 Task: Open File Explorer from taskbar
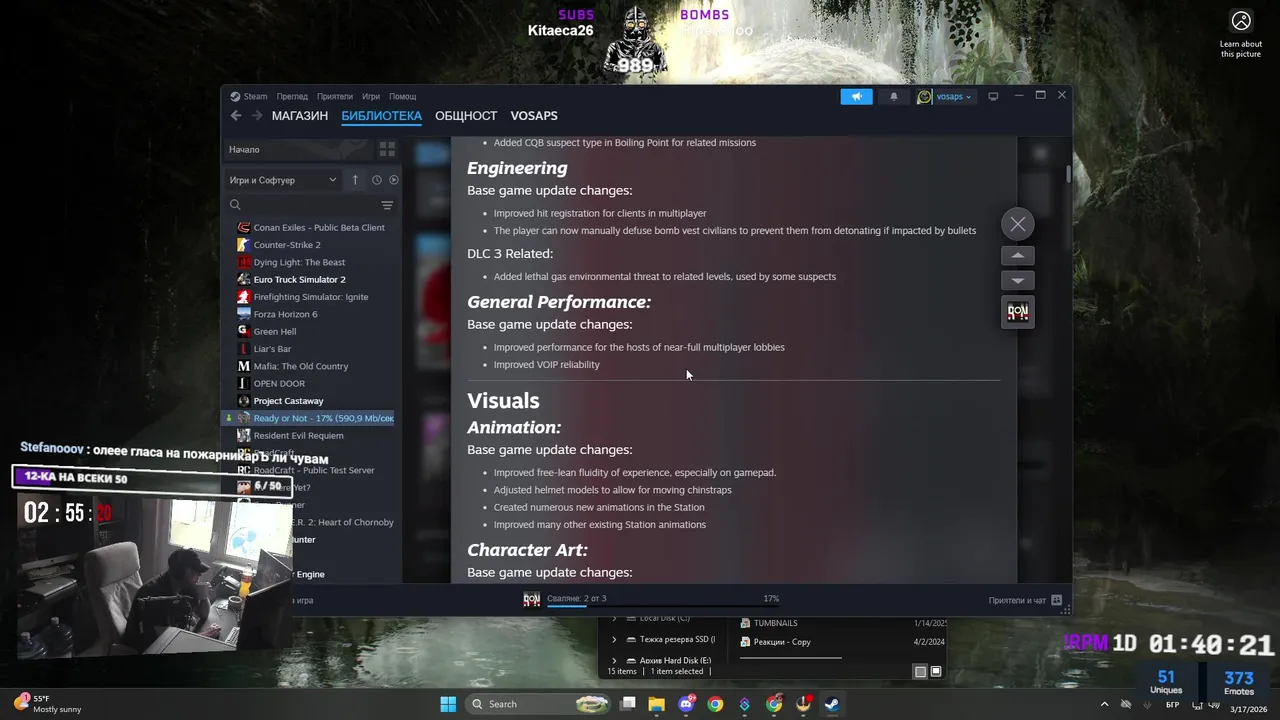tap(657, 704)
